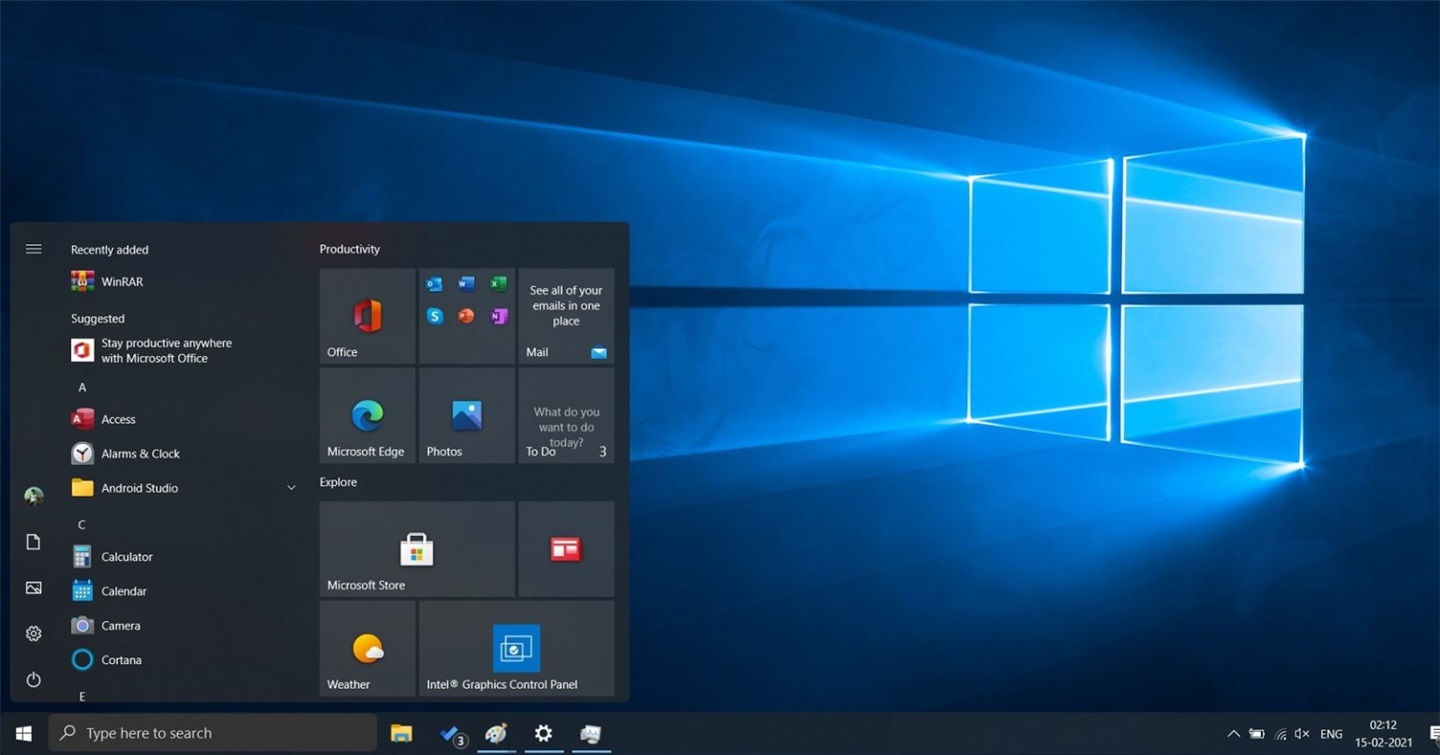The height and width of the screenshot is (755, 1440).
Task: Click the taskbar search box
Action: coord(212,732)
